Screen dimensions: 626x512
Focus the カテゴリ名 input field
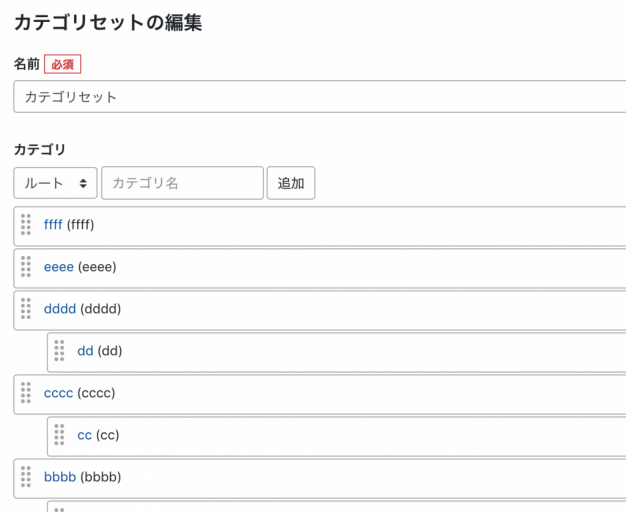(x=182, y=183)
